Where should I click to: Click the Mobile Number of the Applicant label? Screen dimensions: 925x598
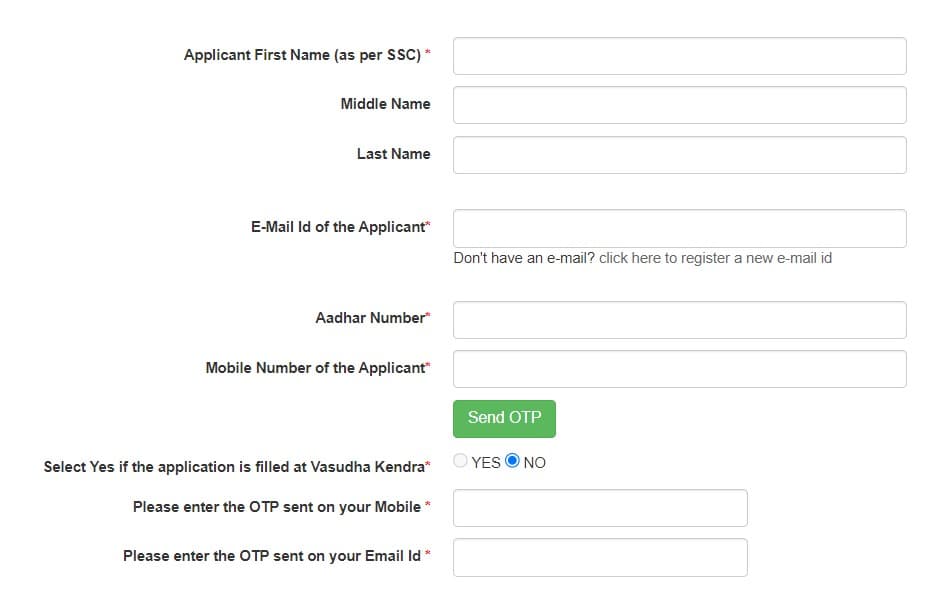tap(315, 368)
